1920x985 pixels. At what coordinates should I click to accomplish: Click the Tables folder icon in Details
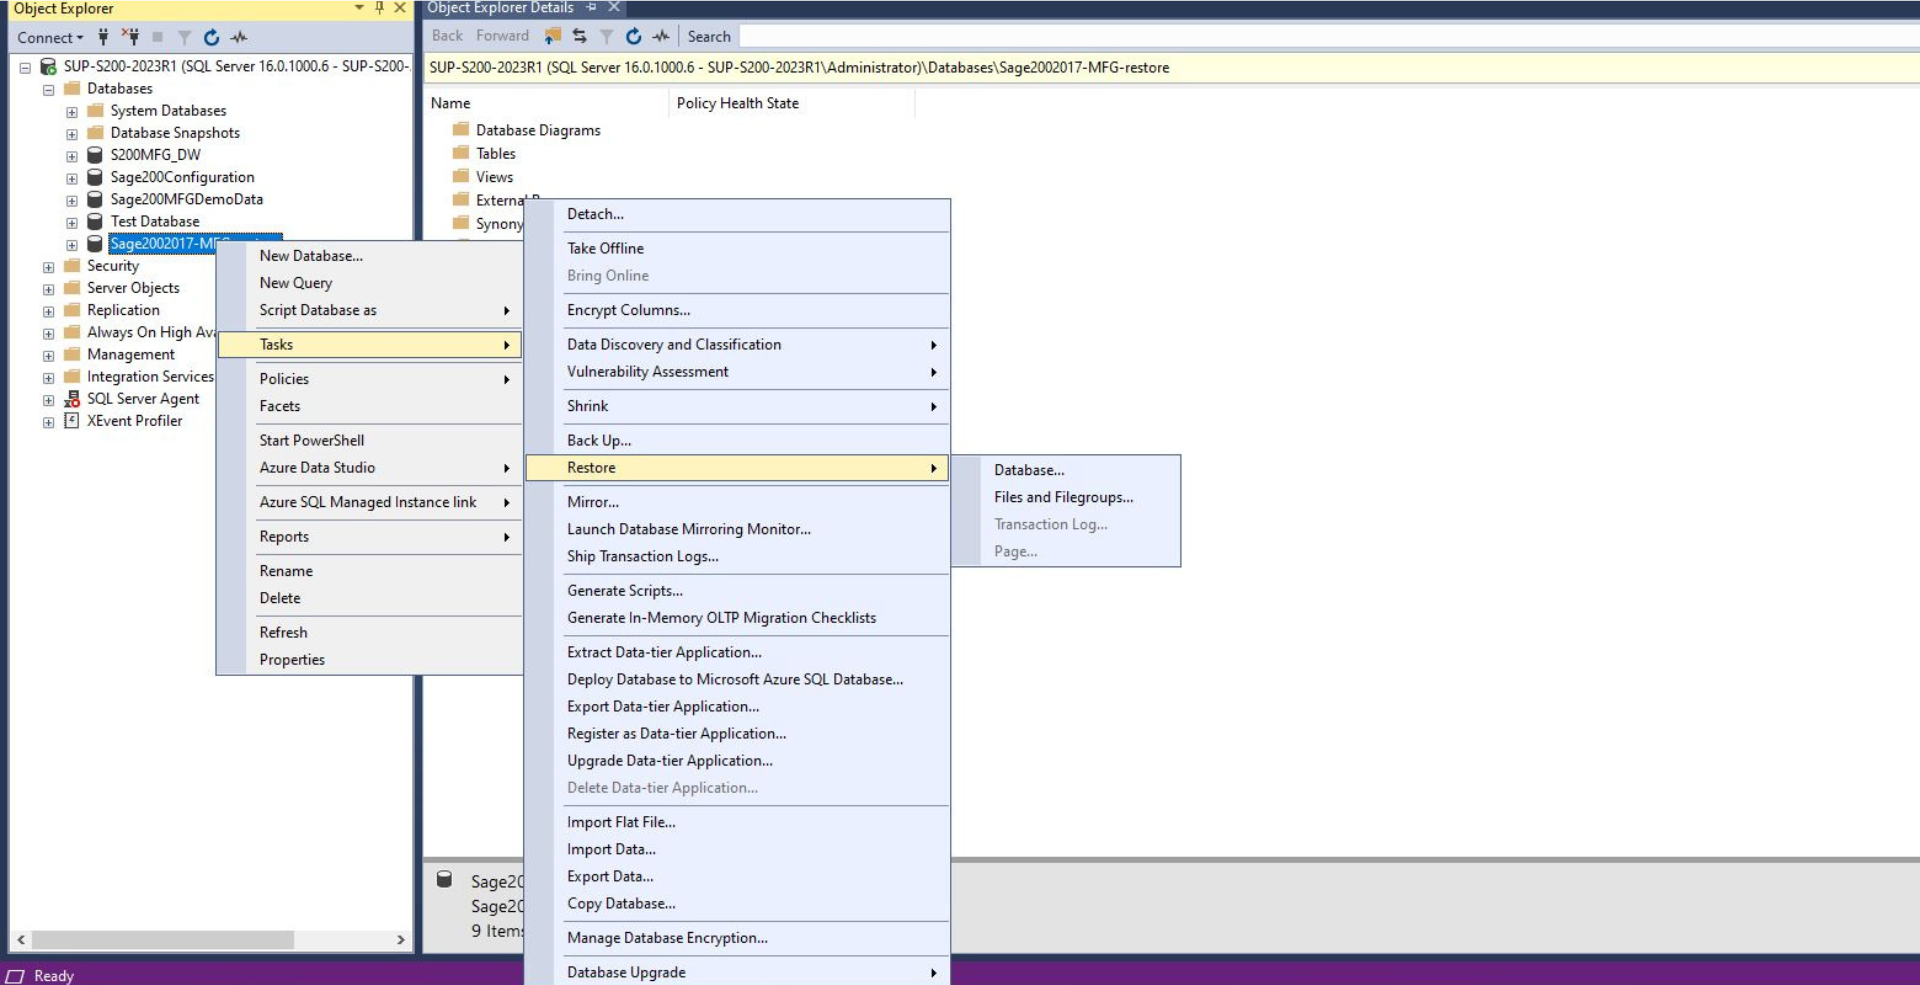(x=461, y=152)
